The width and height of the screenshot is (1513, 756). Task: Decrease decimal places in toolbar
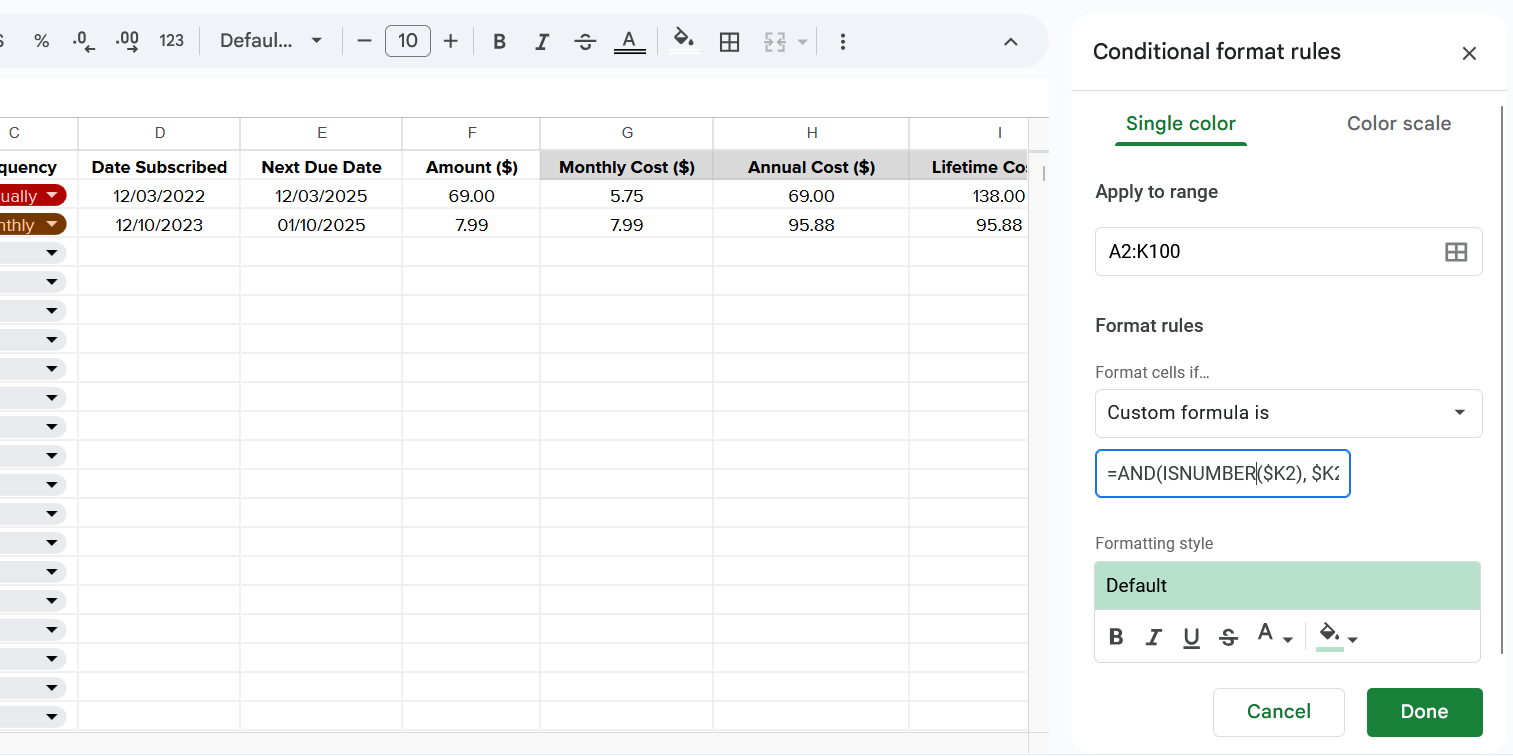coord(84,41)
